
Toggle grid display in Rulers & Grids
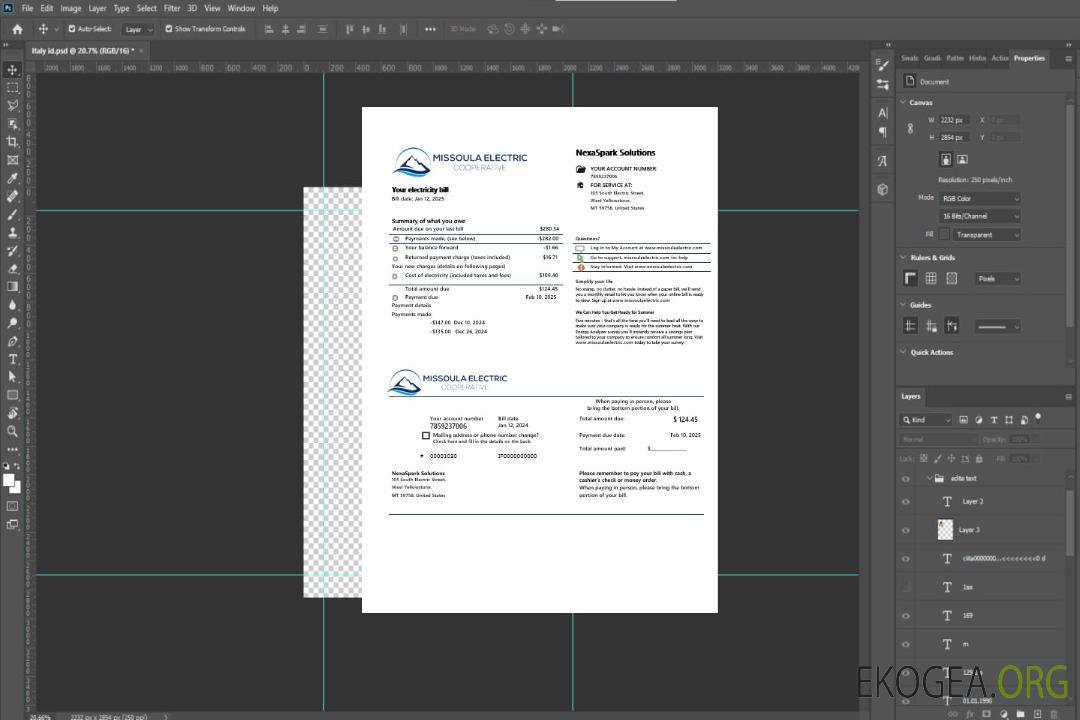pyautogui.click(x=931, y=279)
